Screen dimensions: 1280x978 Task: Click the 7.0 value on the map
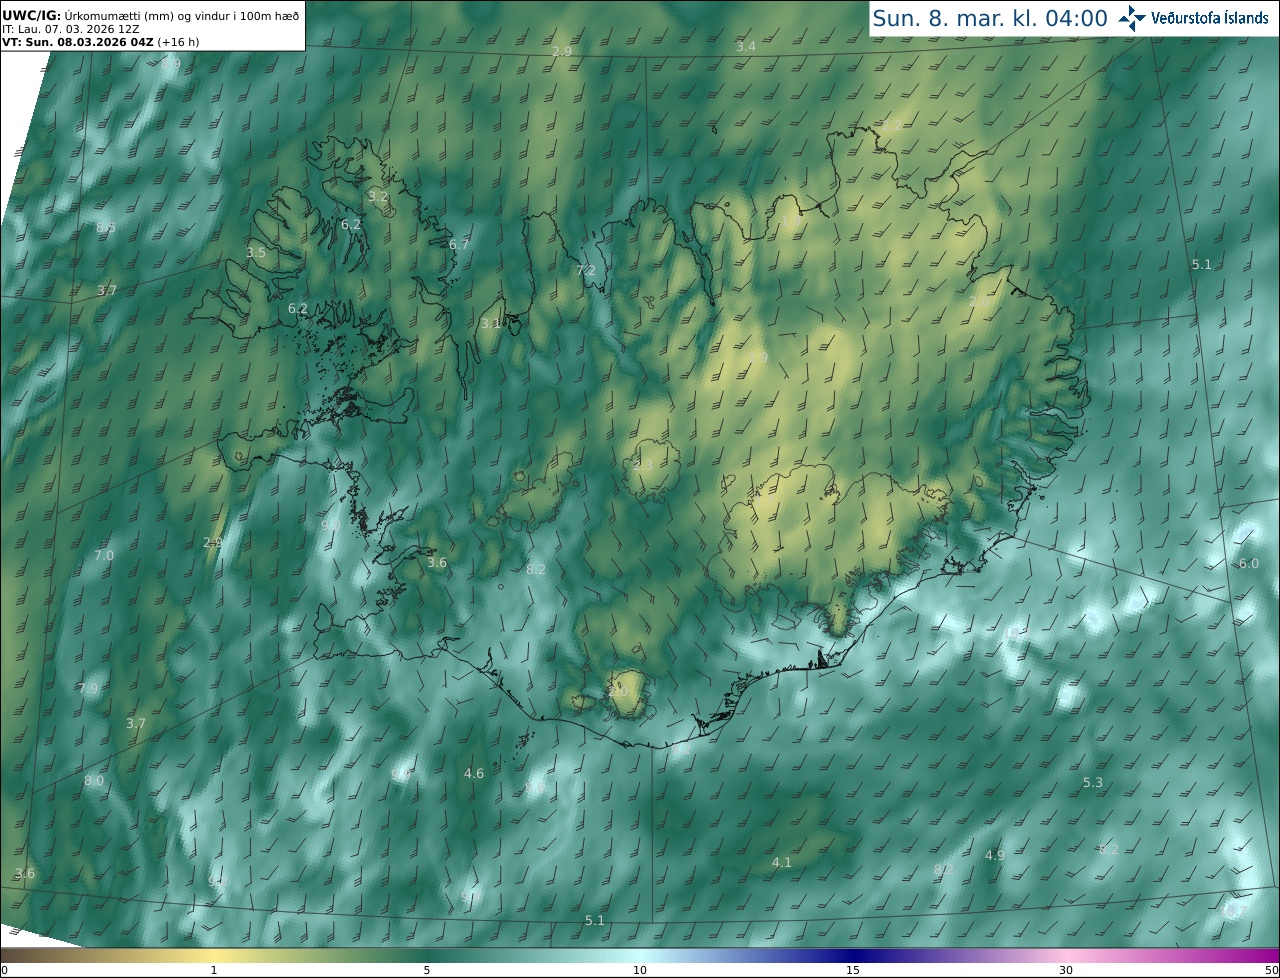[104, 555]
